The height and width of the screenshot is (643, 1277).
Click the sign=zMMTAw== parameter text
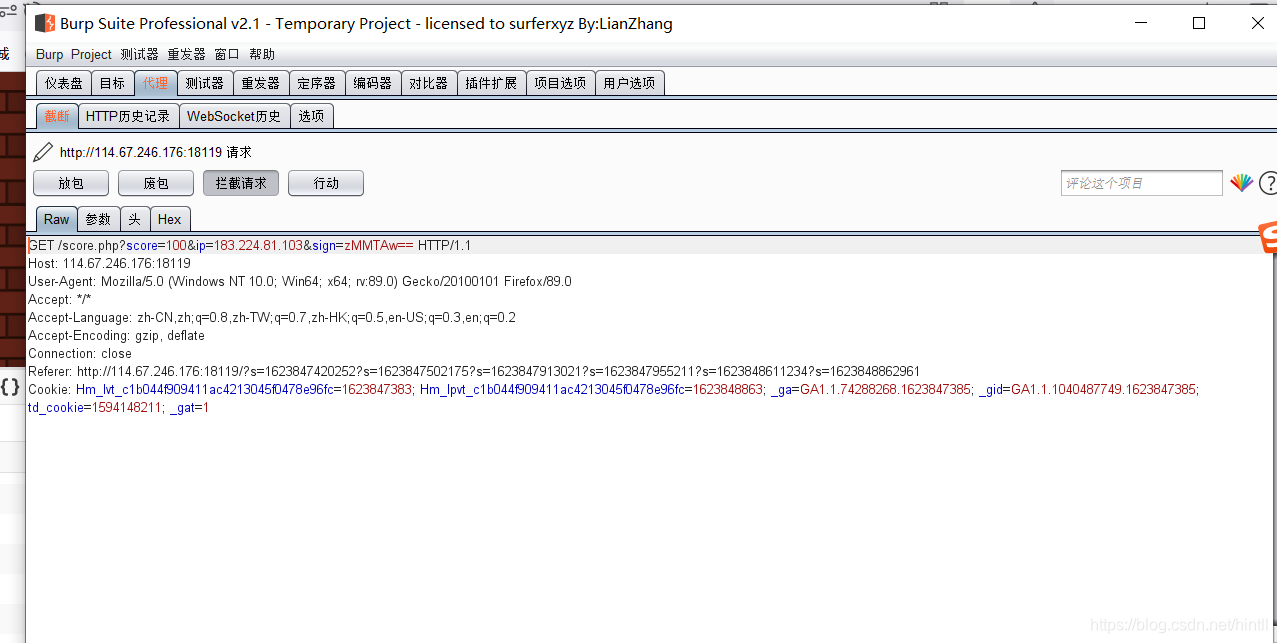coord(363,245)
